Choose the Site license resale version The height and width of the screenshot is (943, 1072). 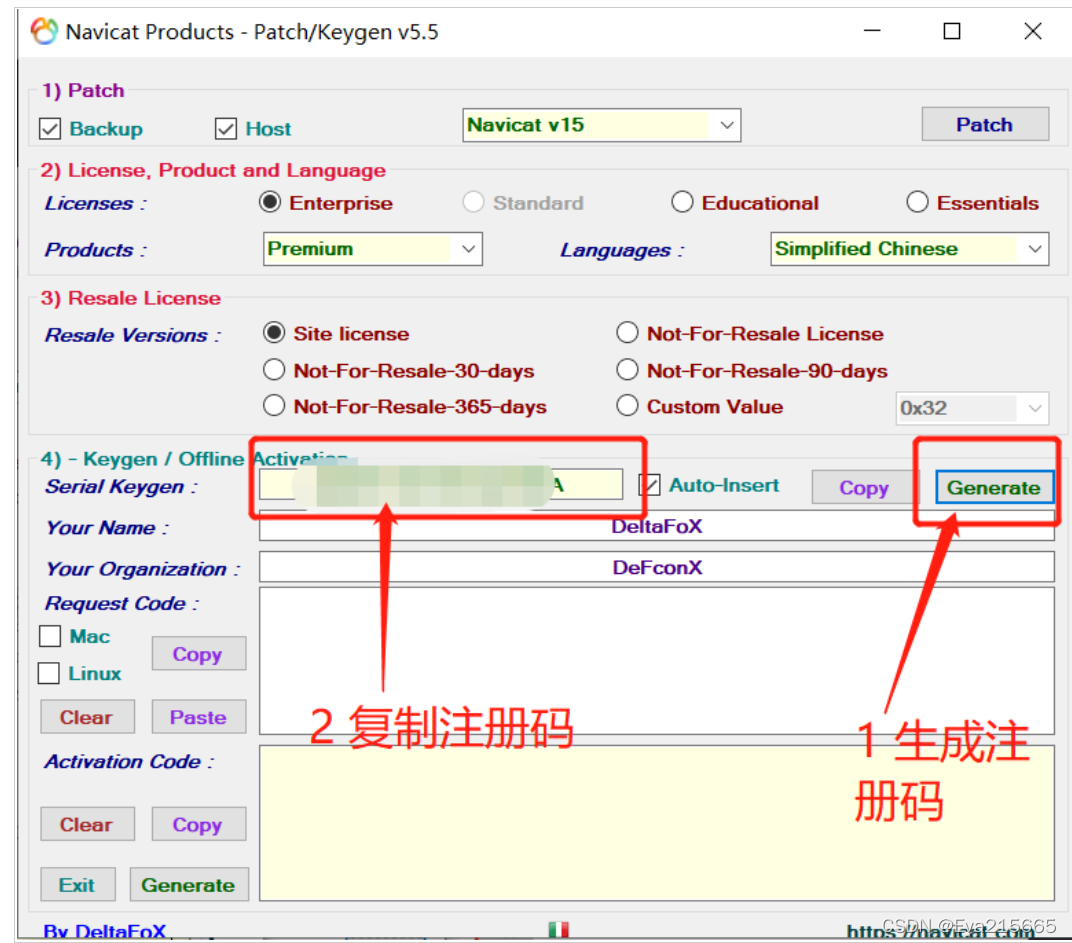click(x=274, y=333)
